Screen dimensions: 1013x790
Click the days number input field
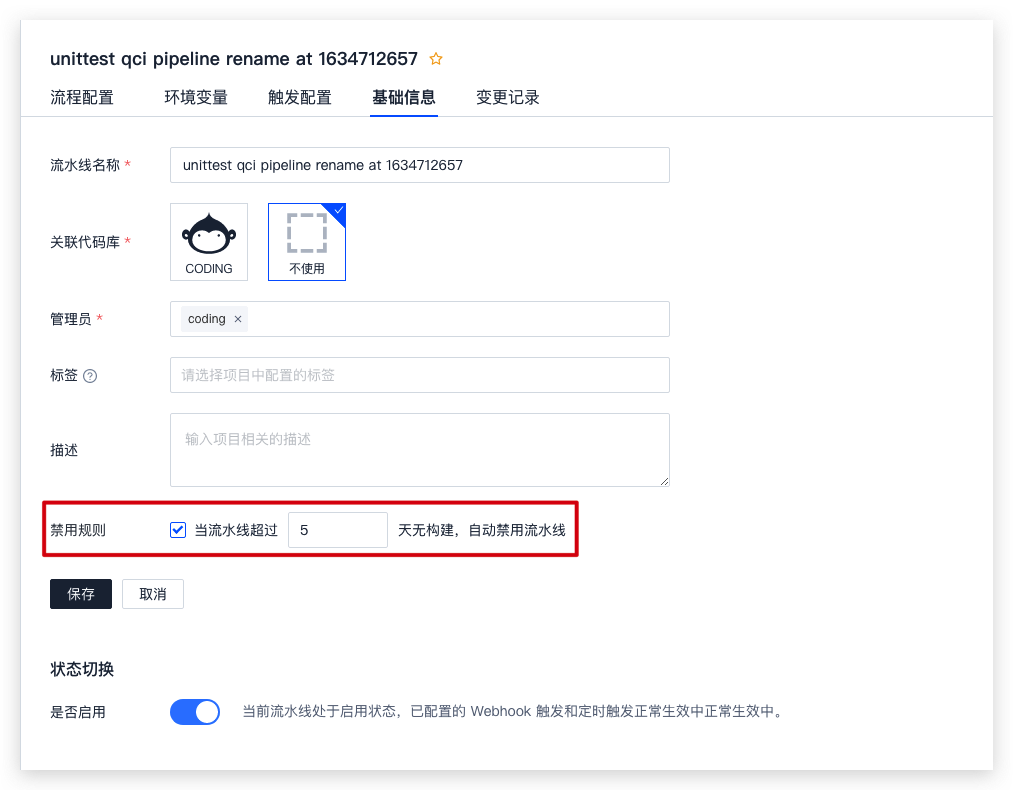[337, 530]
